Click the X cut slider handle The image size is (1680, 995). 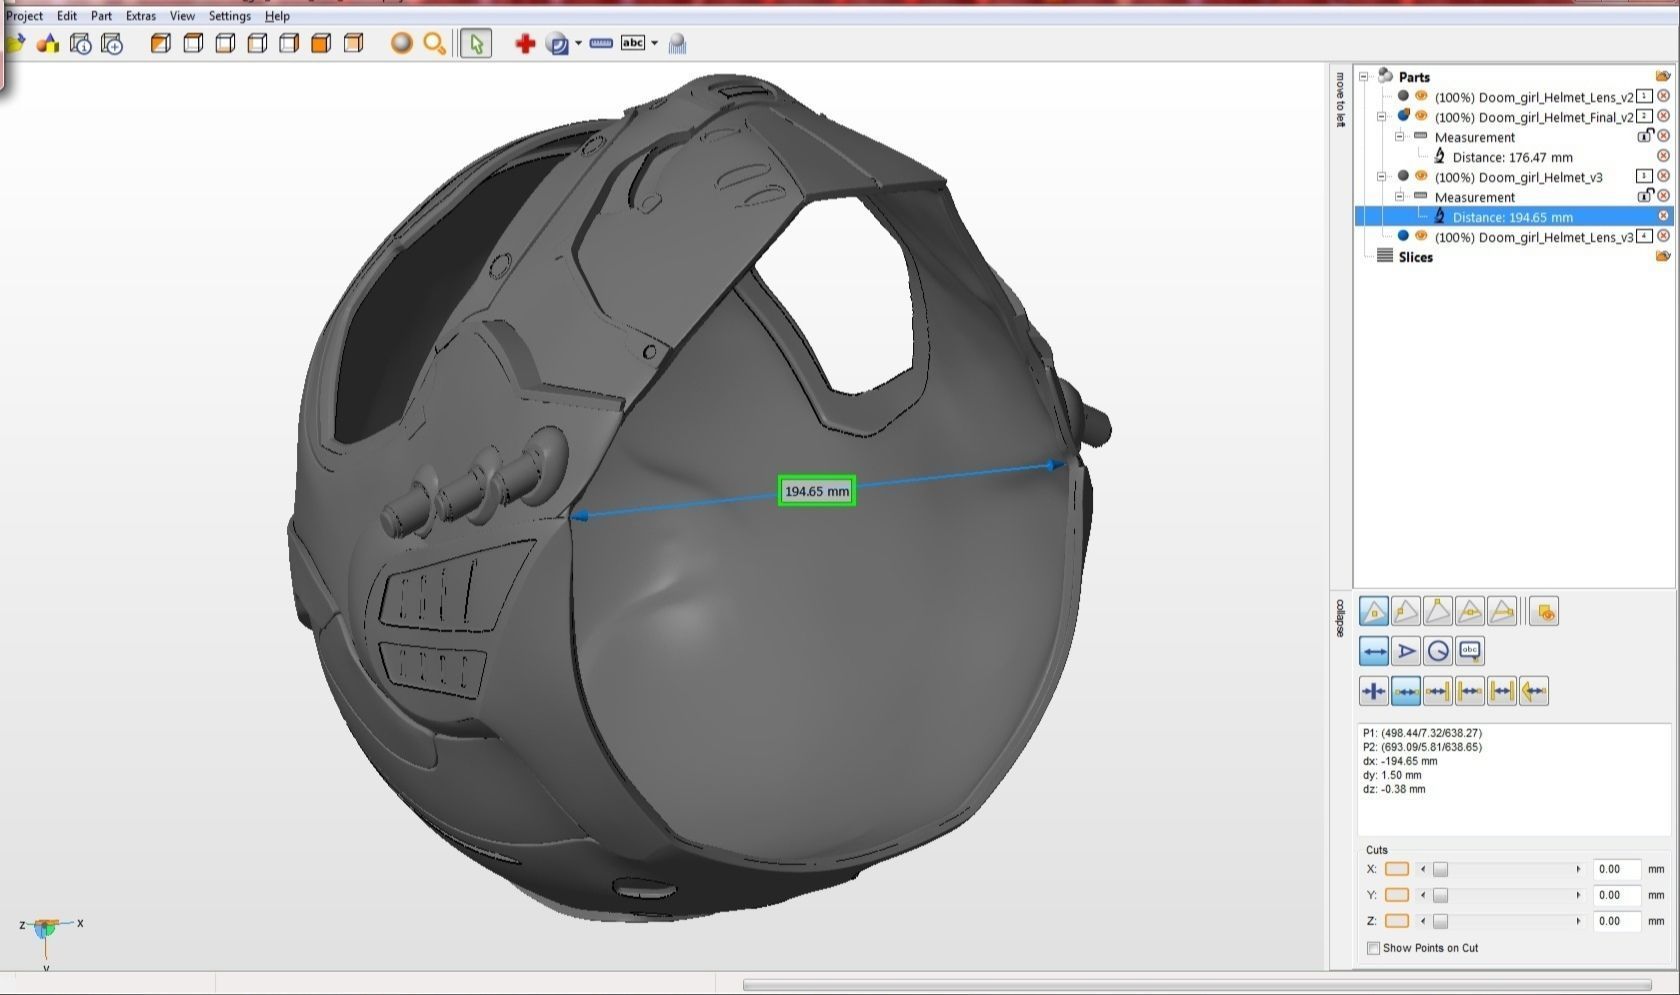[1440, 869]
